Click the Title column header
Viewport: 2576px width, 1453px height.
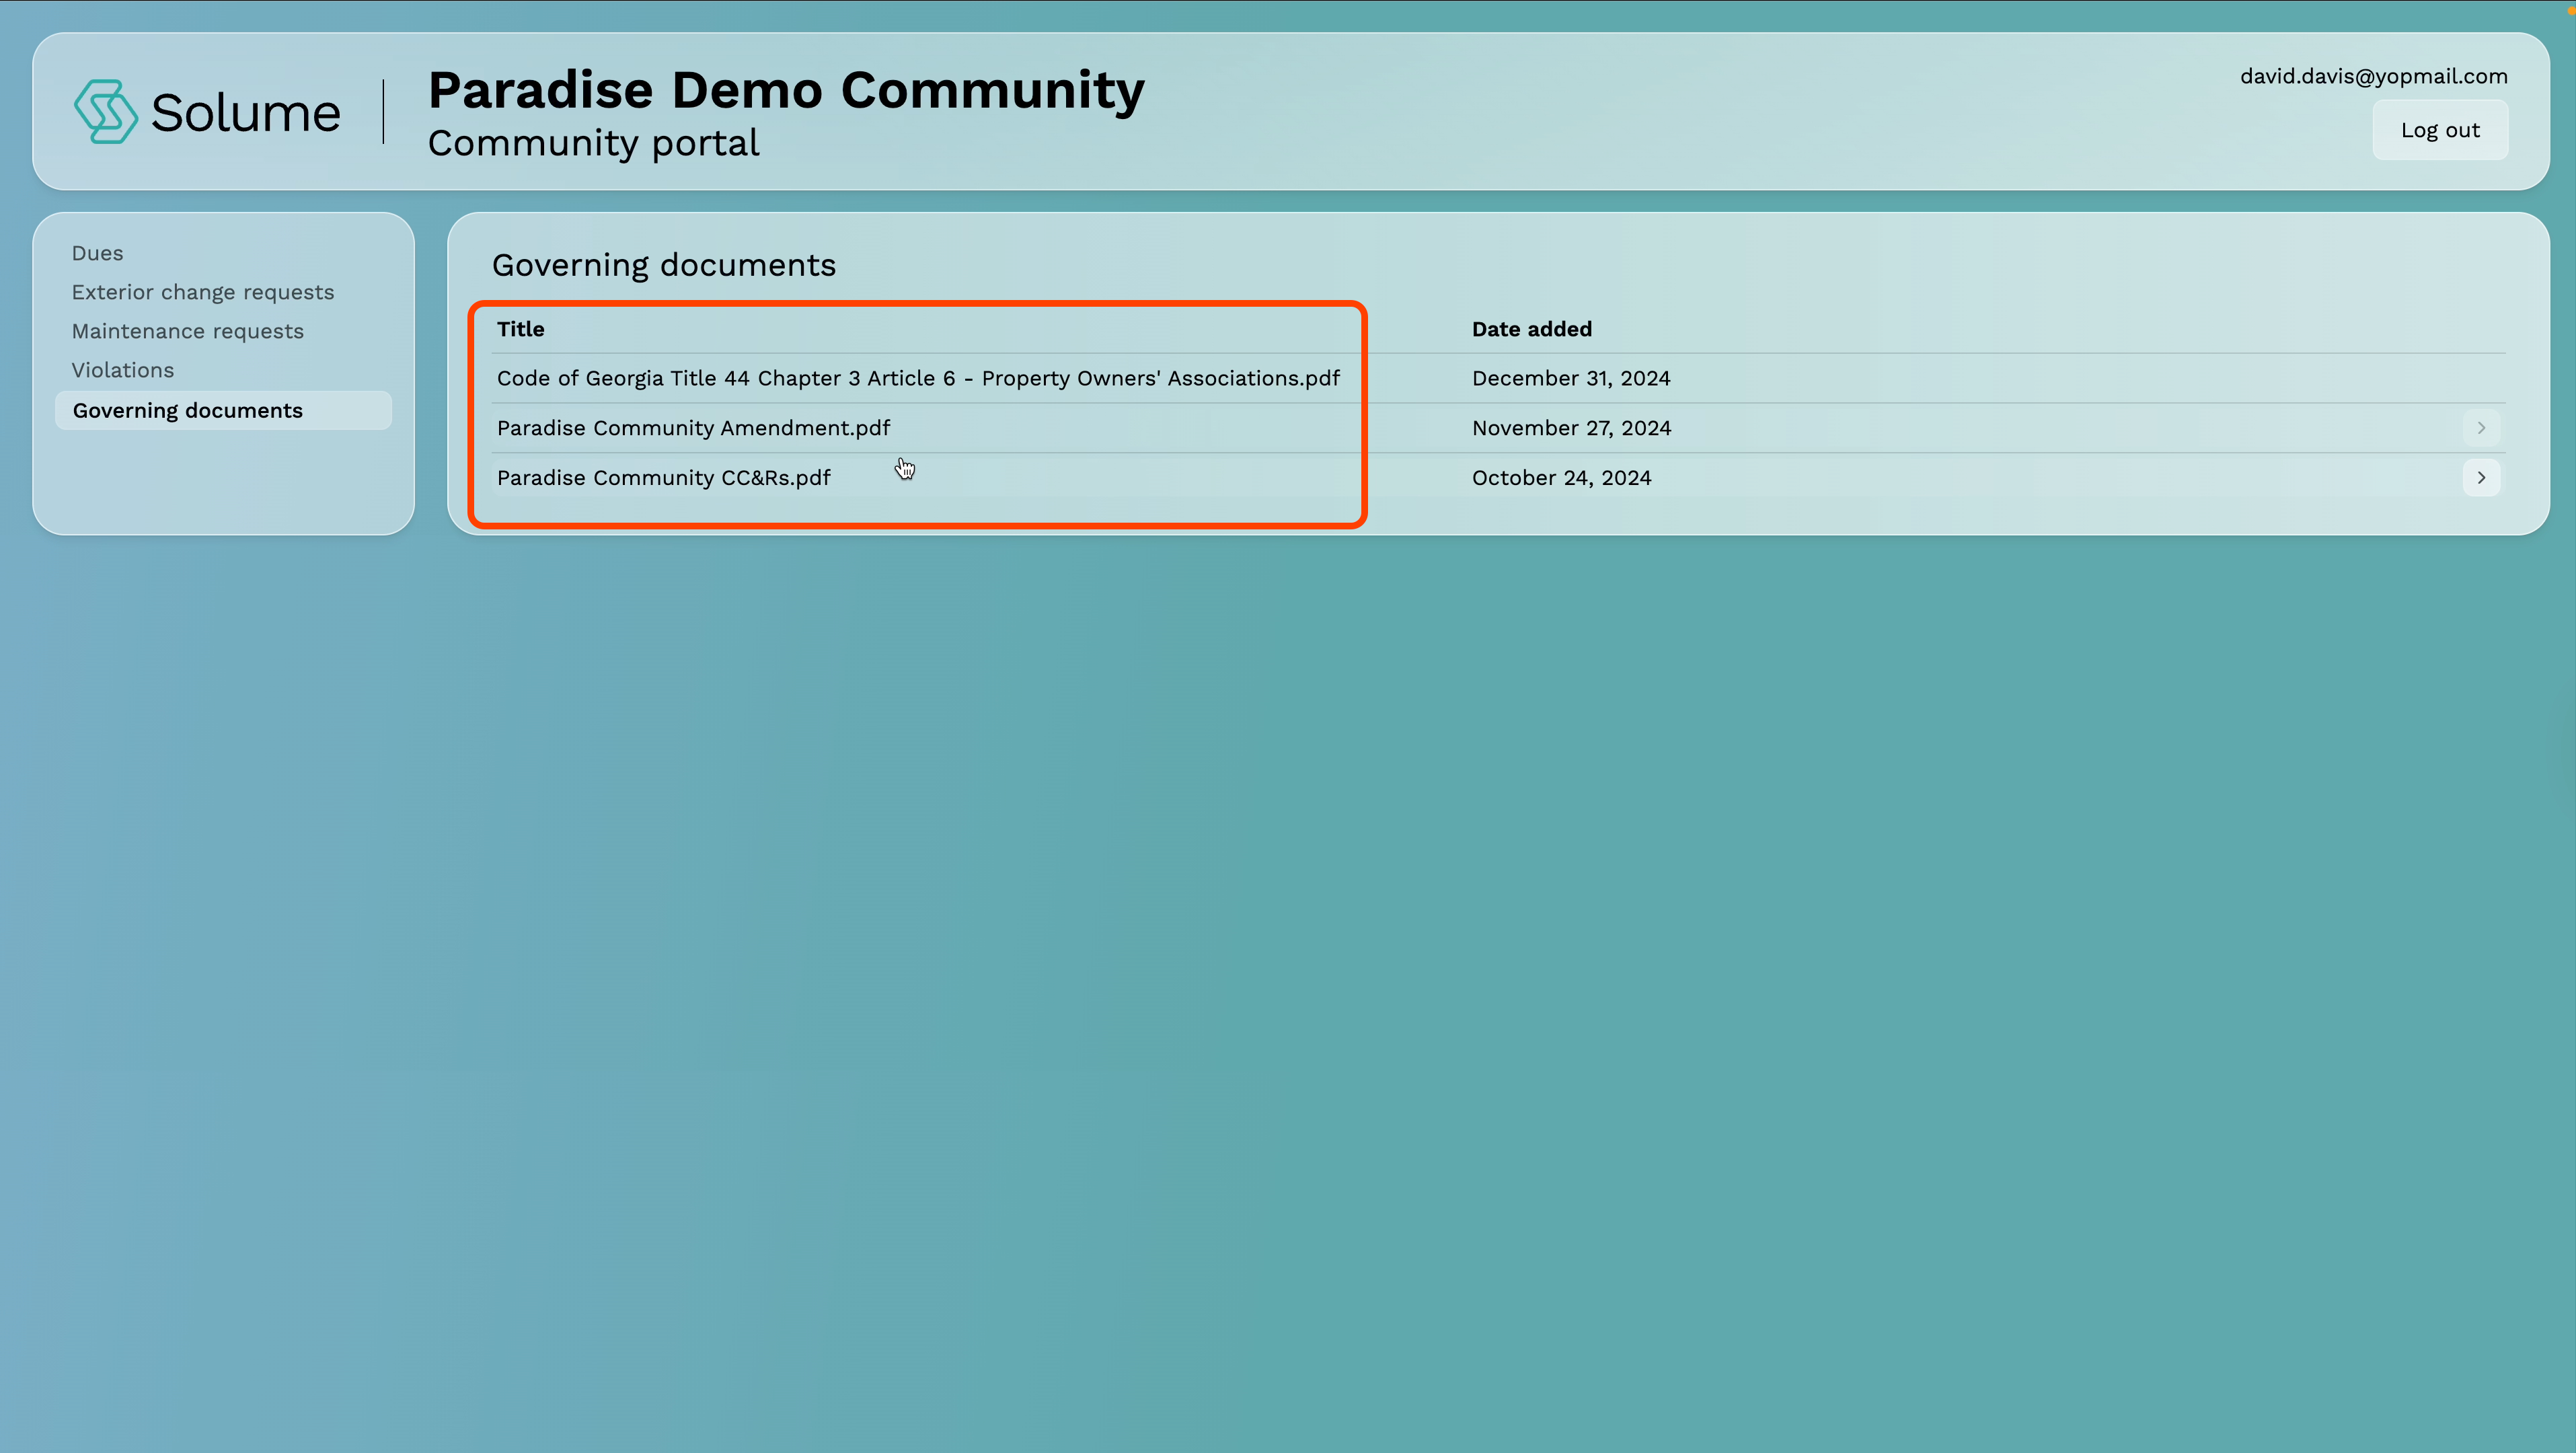point(521,329)
